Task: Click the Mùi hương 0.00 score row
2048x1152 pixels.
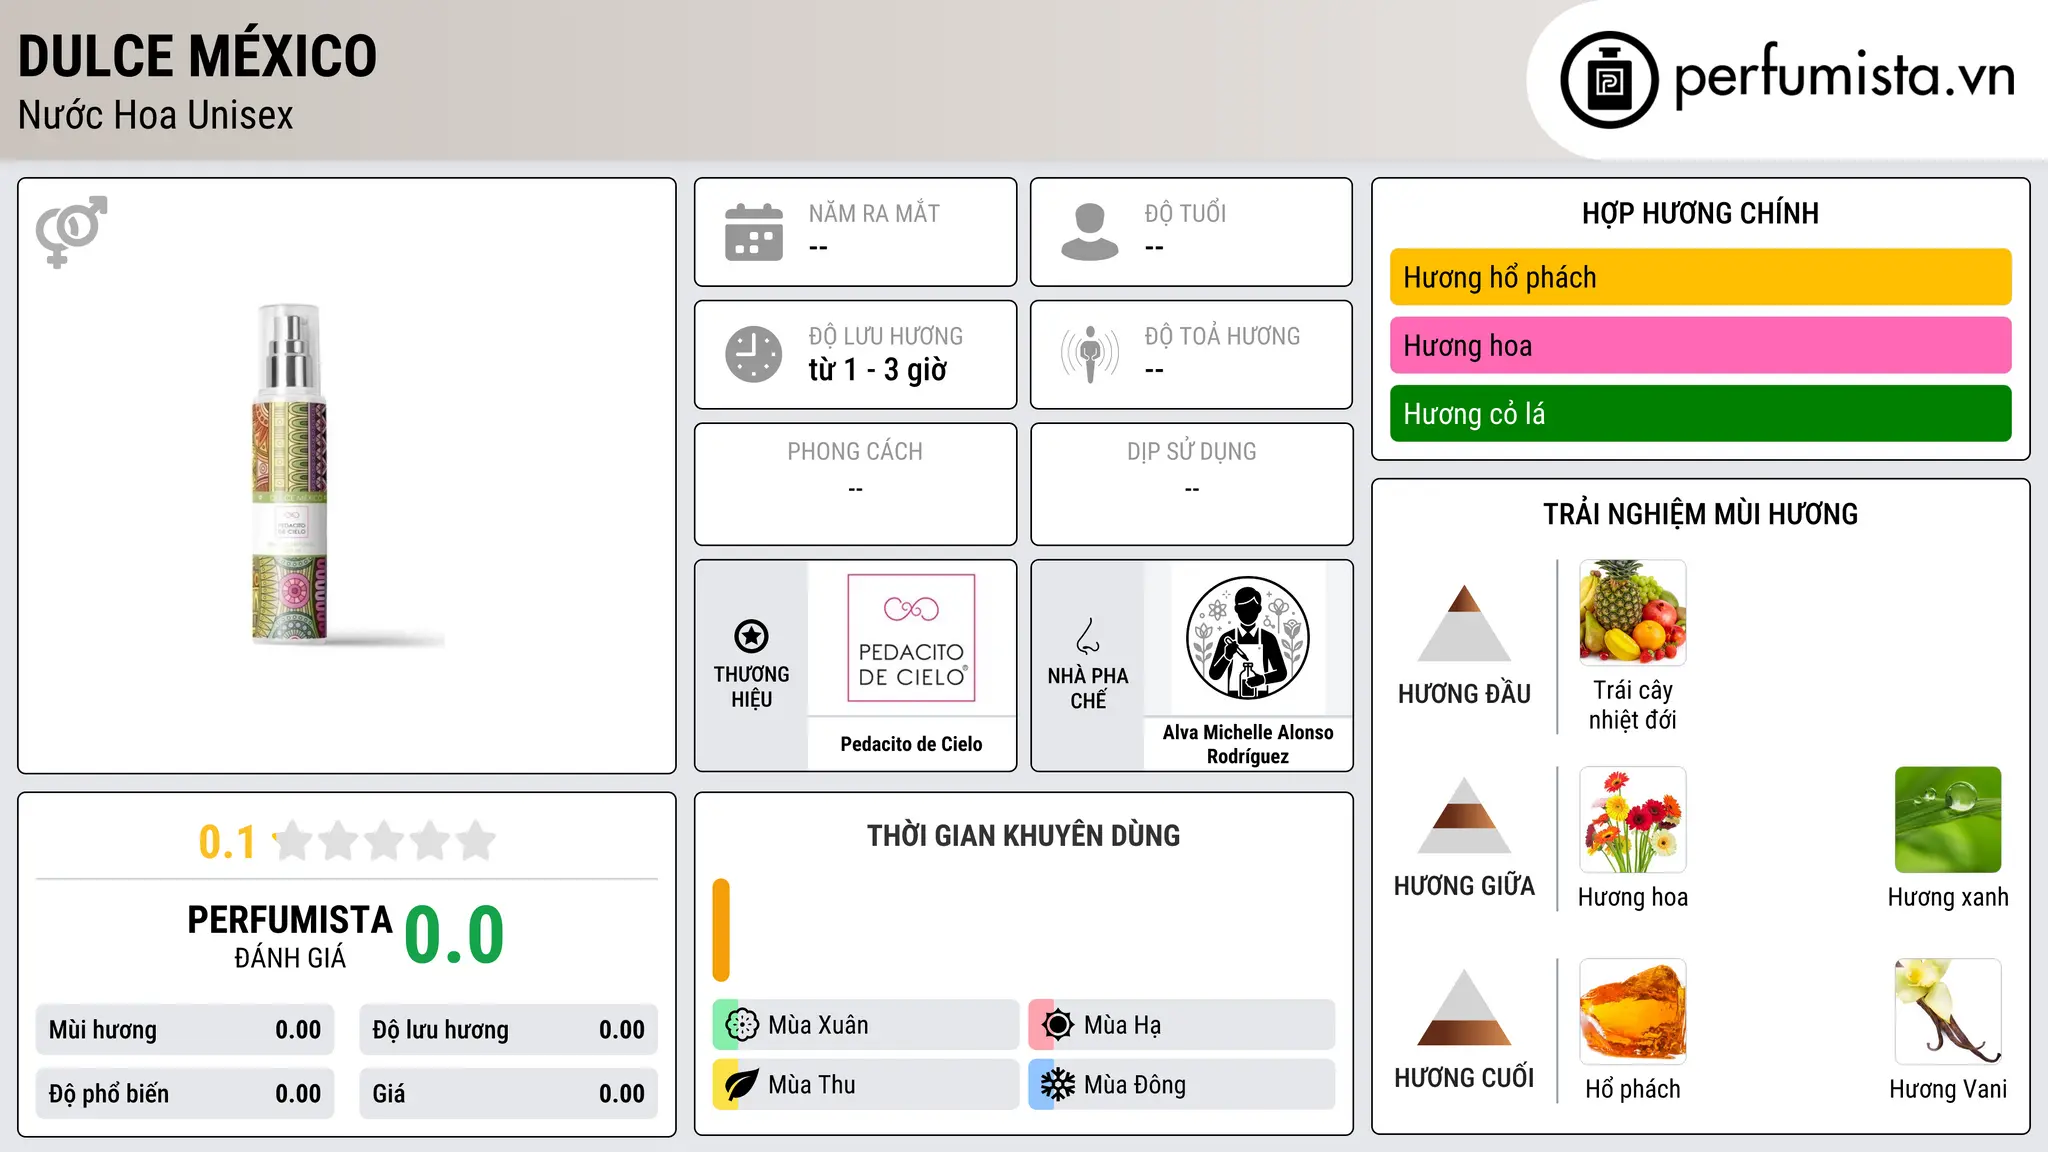Action: [185, 1030]
